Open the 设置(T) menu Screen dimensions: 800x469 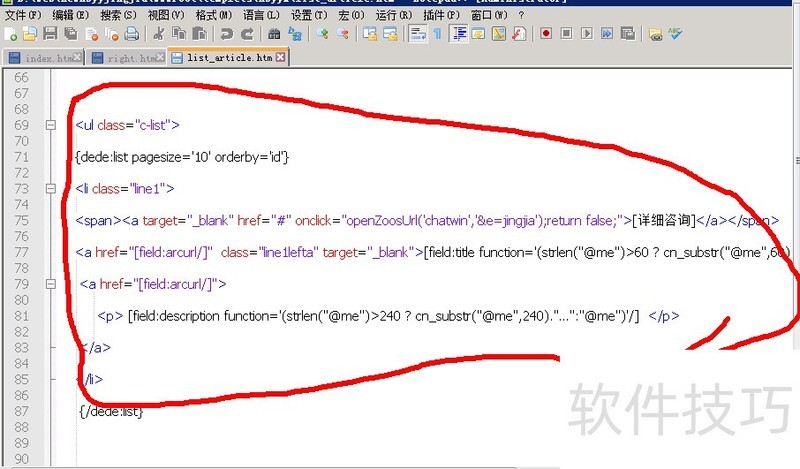309,15
